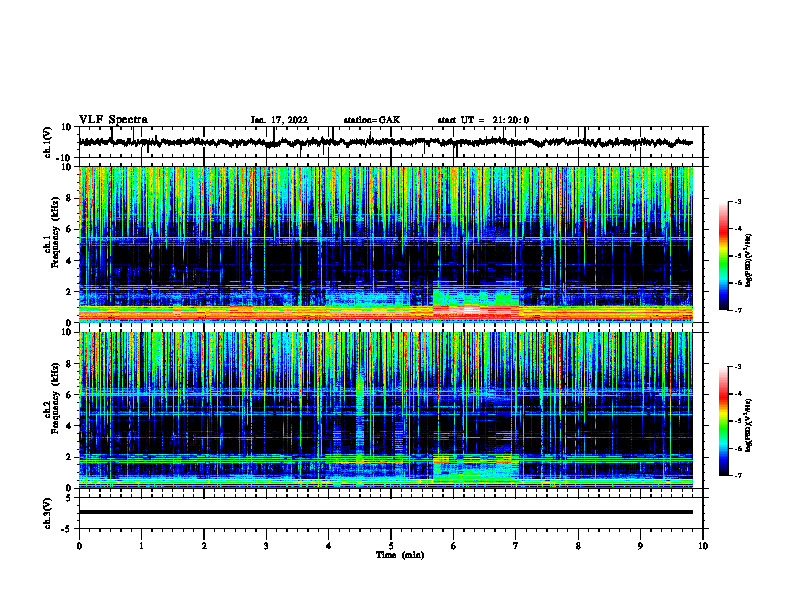Click the "ch.1(V)" waveform axis label

coord(47,142)
